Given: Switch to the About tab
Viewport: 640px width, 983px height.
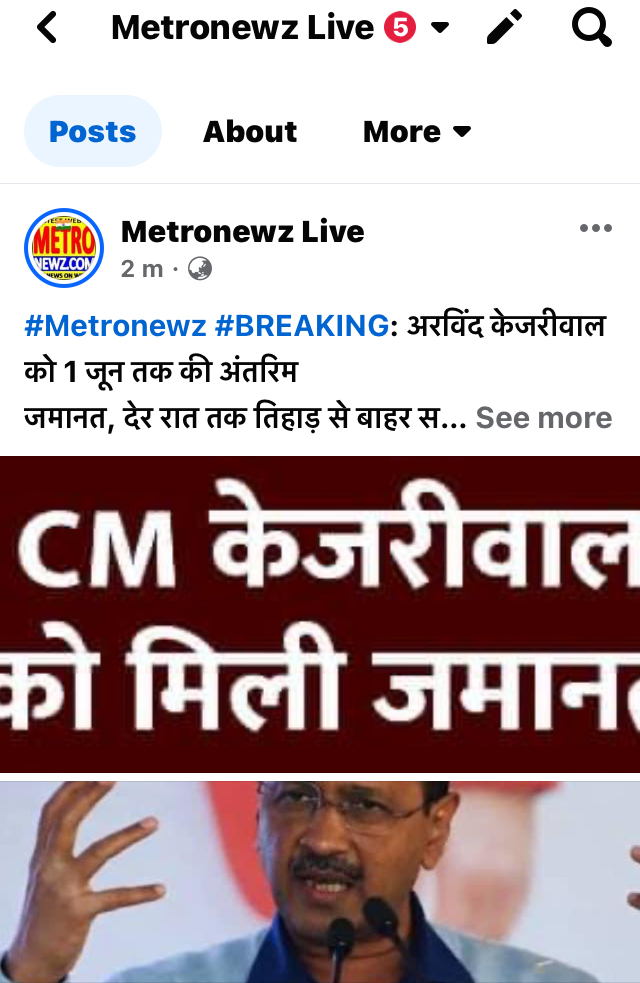Looking at the screenshot, I should 249,132.
